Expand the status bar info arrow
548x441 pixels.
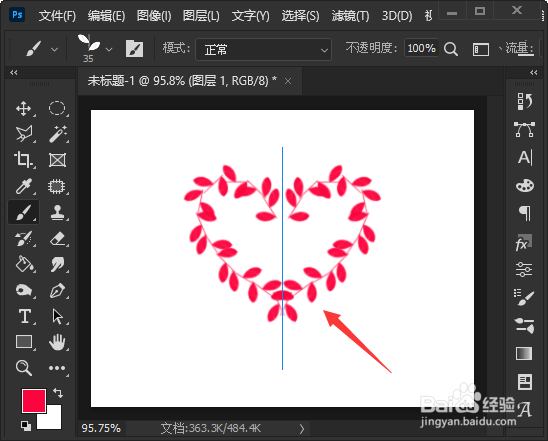(302, 429)
